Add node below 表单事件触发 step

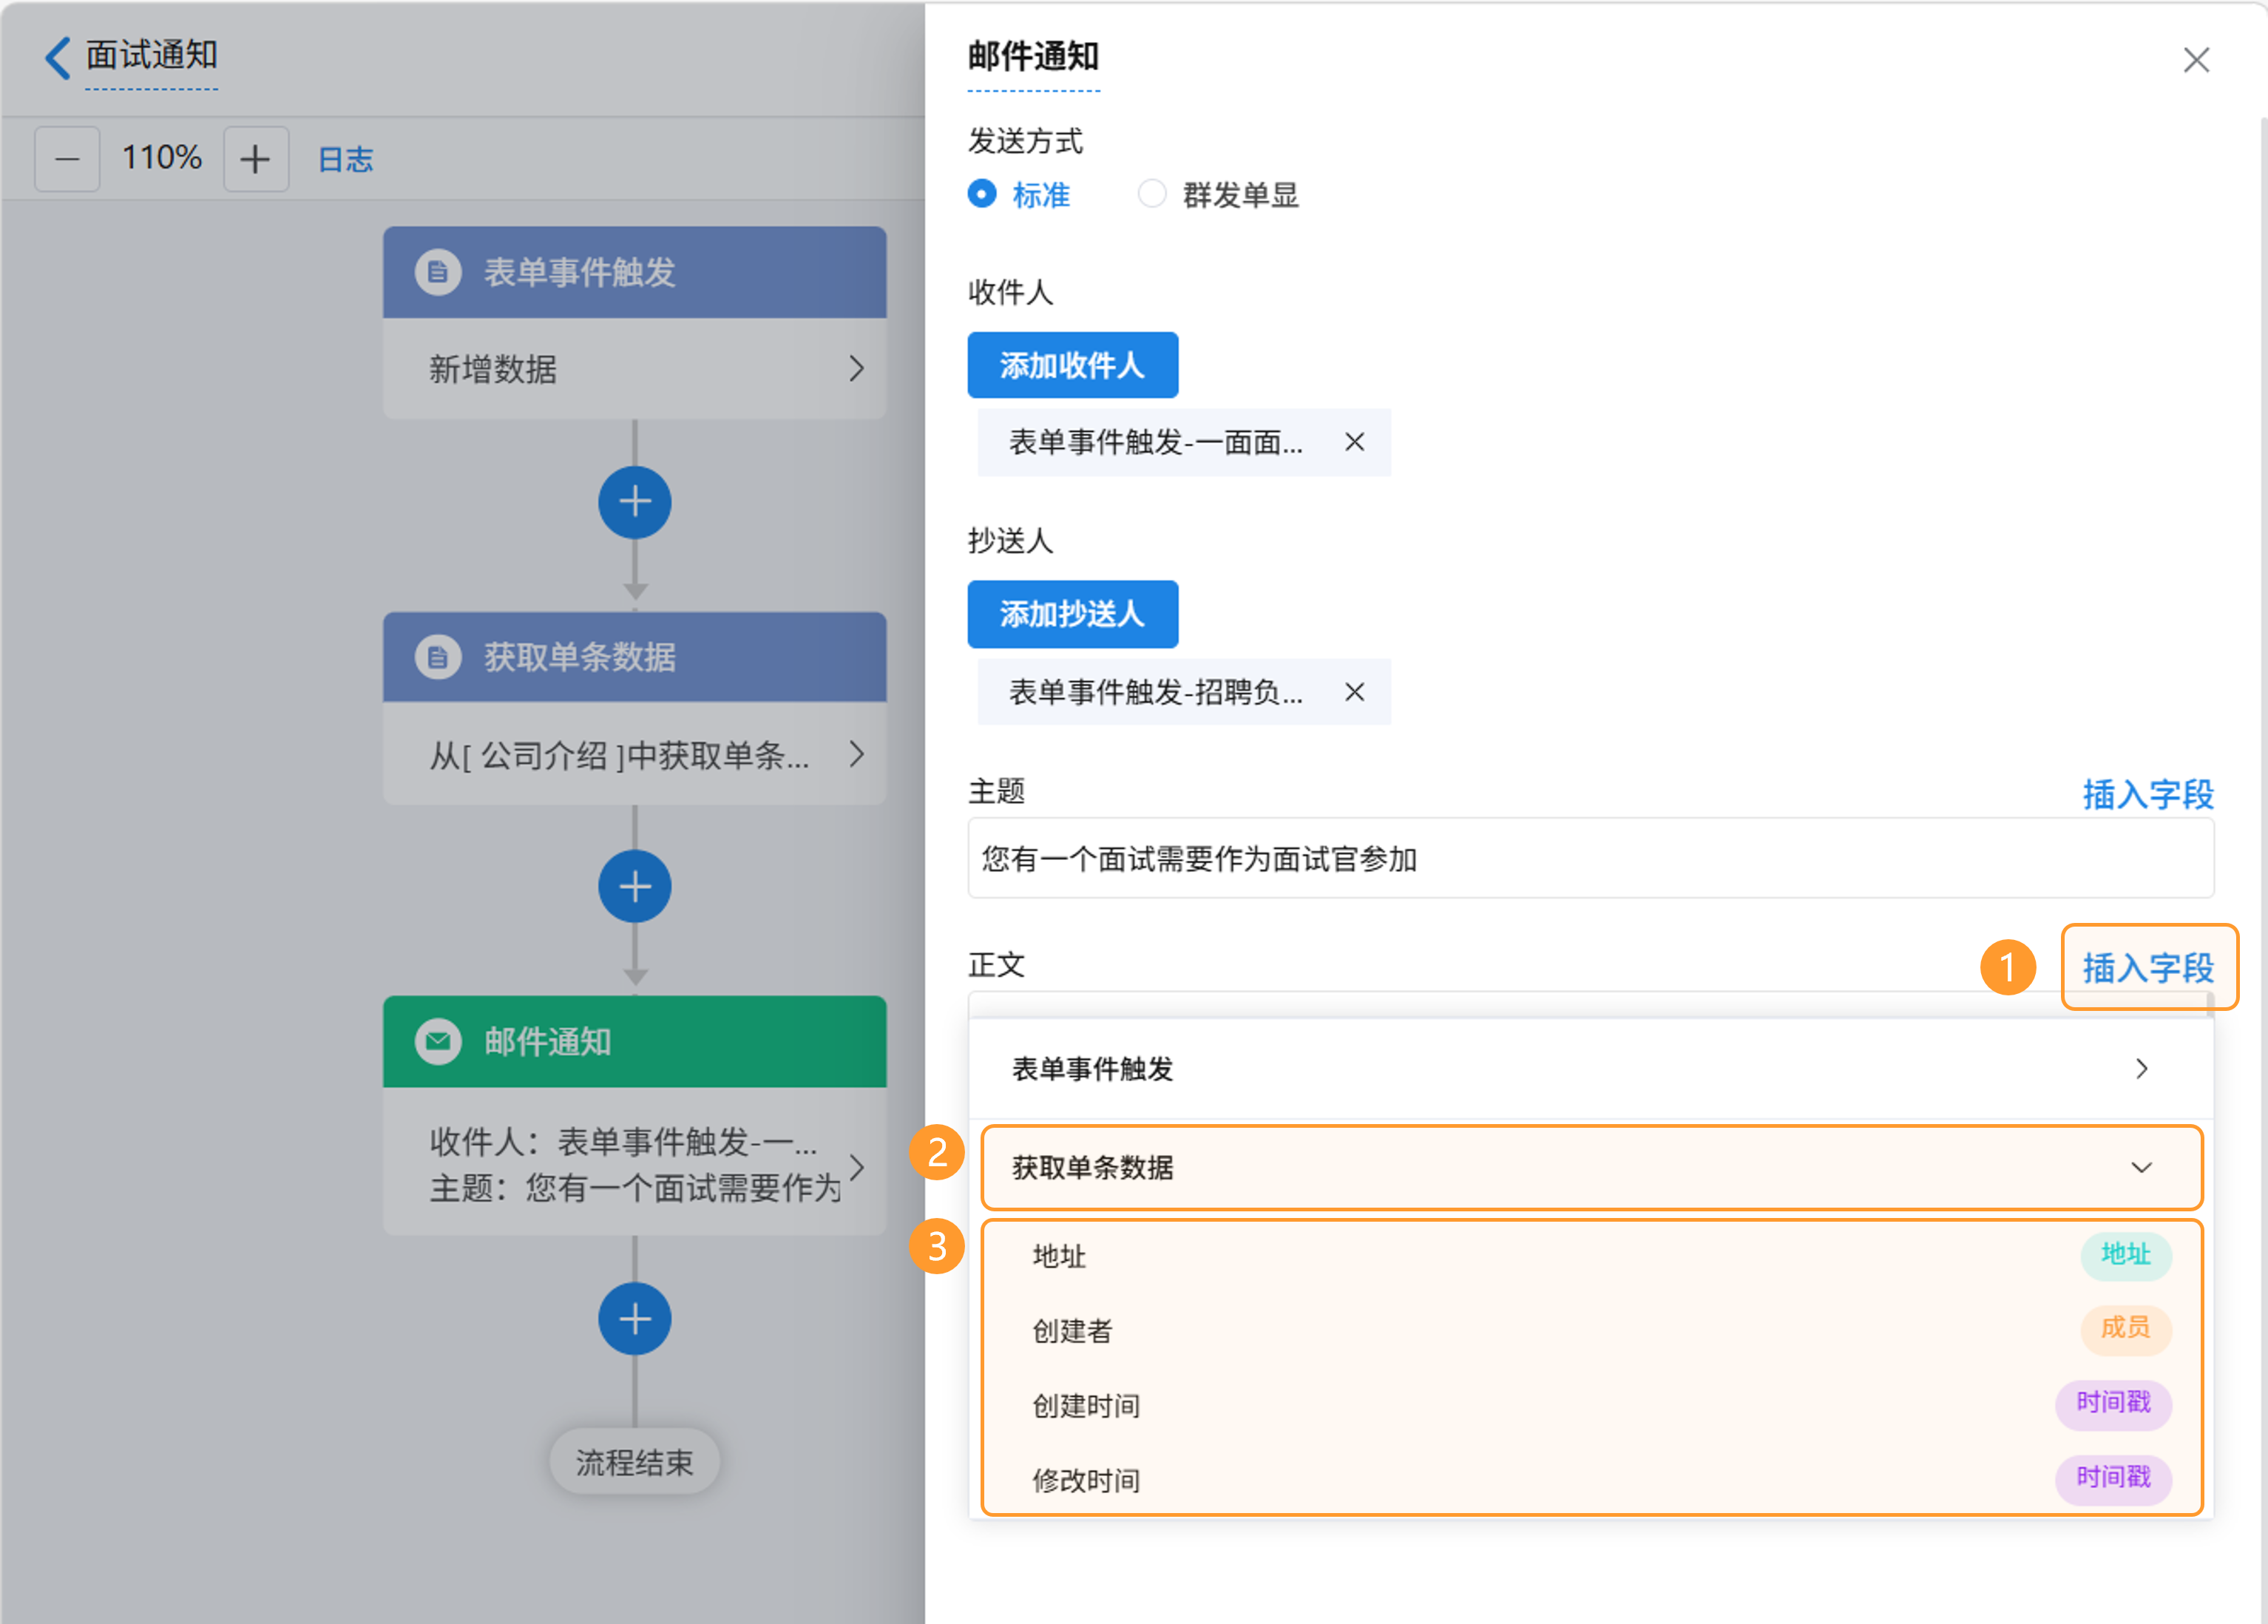(x=634, y=502)
